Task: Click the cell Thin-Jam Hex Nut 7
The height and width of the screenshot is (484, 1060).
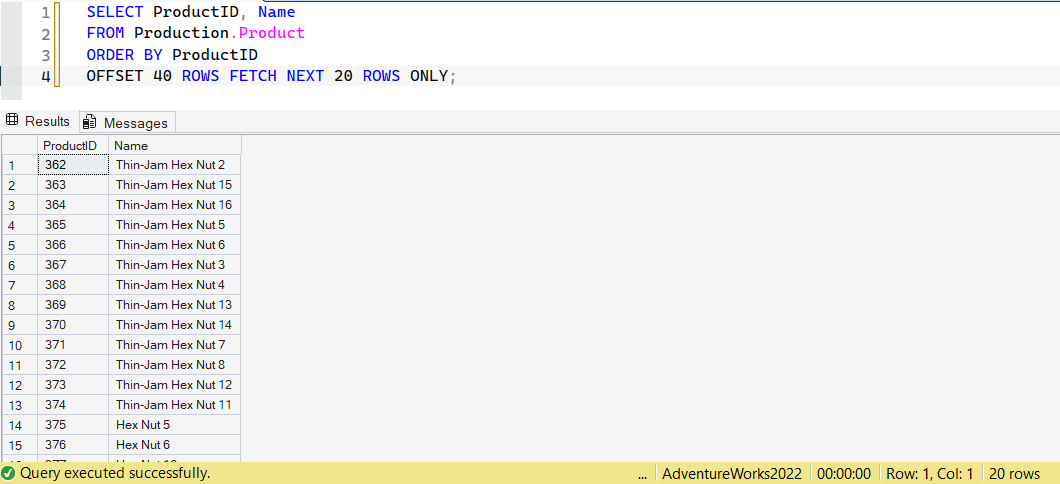Action: click(x=174, y=345)
